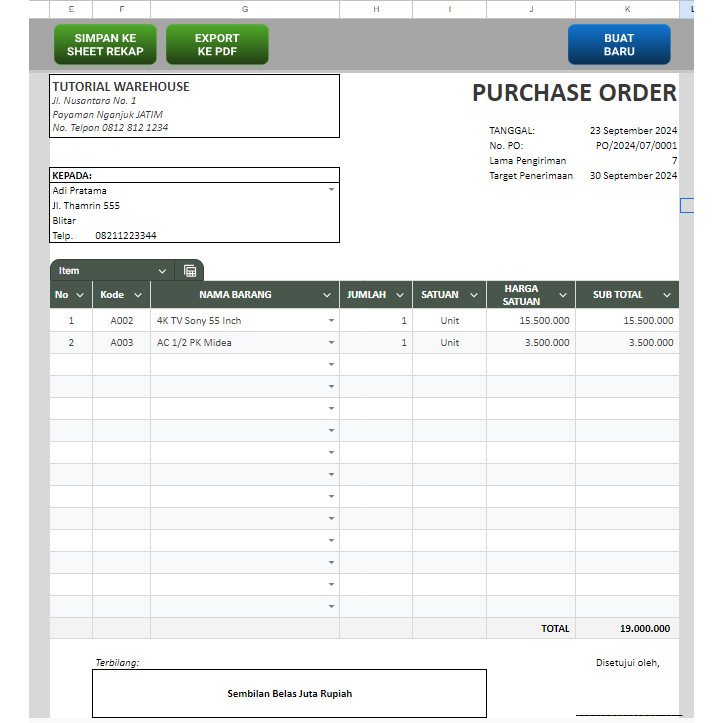Screen dimensions: 723x723
Task: Click No. Telpon 0812 812 1234
Action: (x=110, y=128)
